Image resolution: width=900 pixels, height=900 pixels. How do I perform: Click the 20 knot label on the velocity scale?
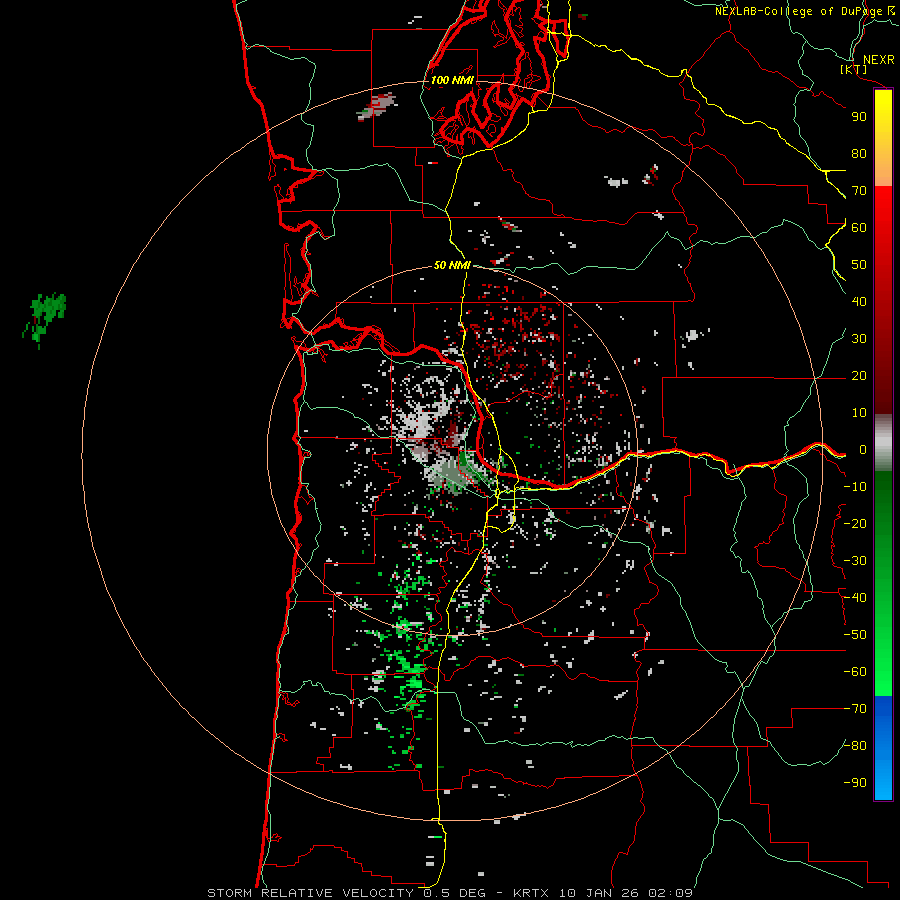tap(859, 376)
